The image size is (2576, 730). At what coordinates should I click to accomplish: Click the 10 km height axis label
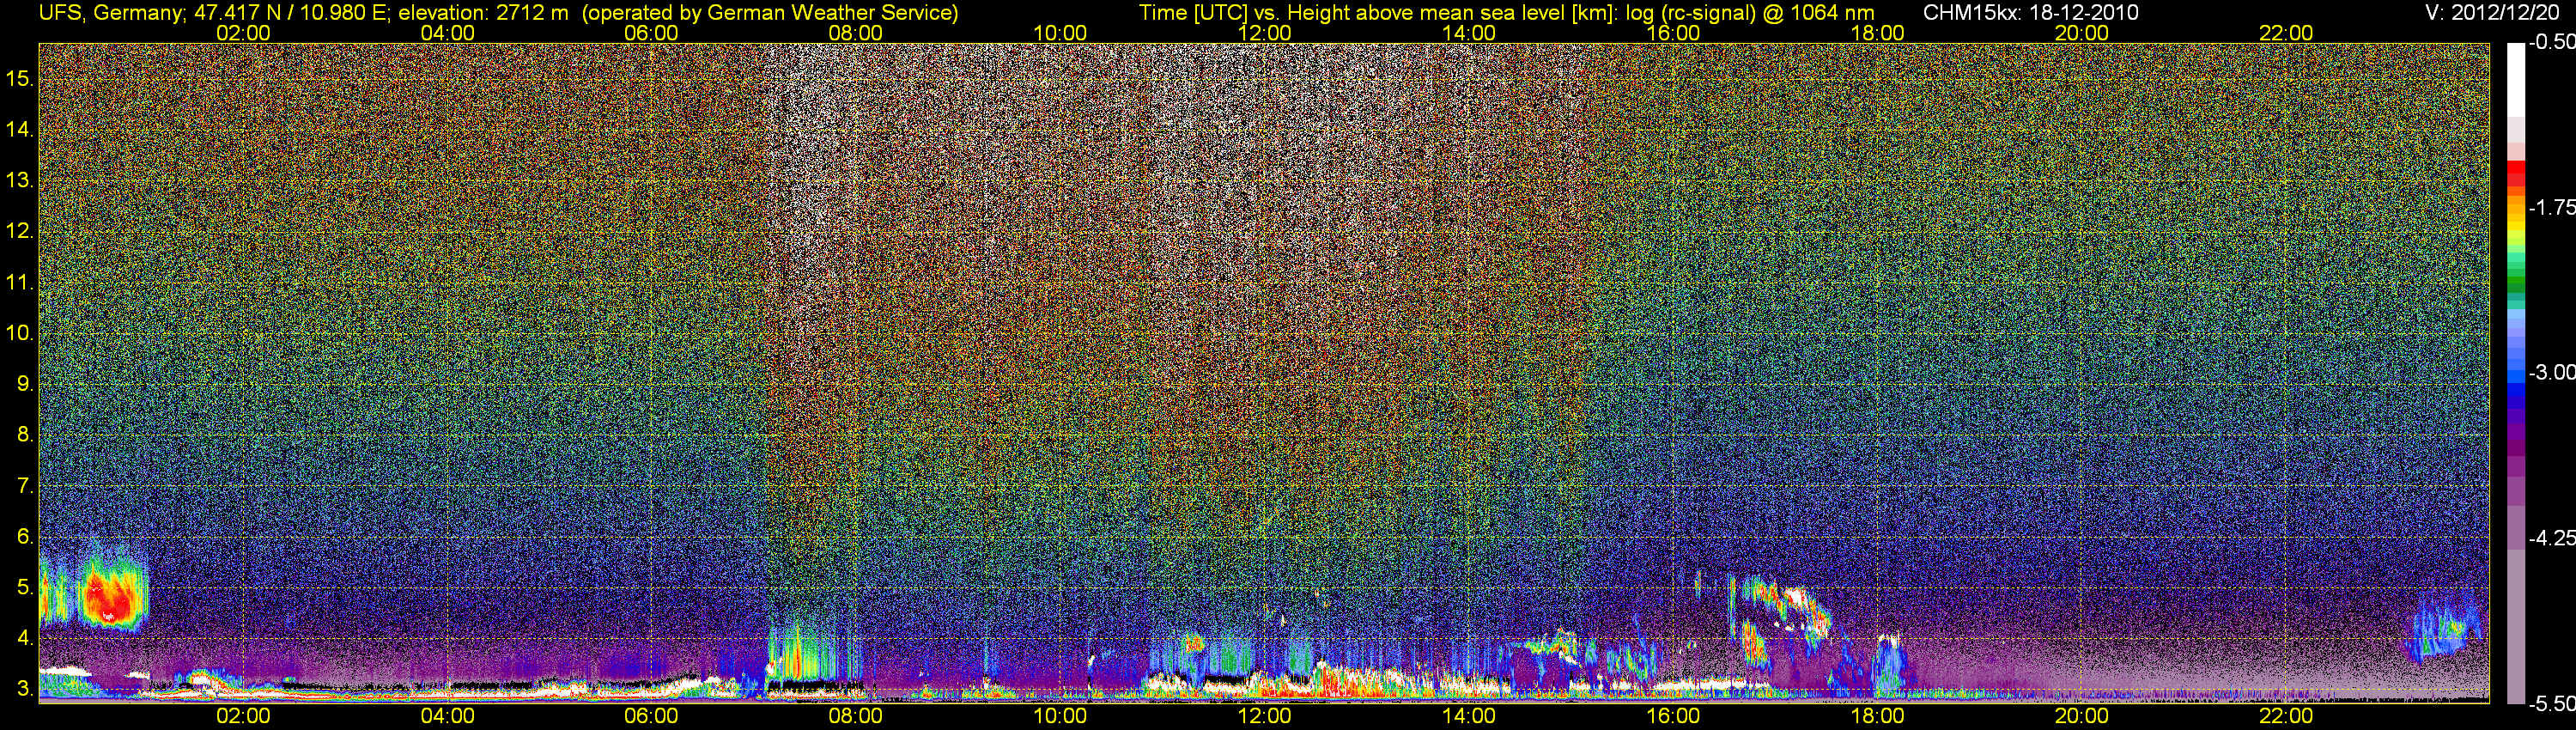click(x=19, y=333)
